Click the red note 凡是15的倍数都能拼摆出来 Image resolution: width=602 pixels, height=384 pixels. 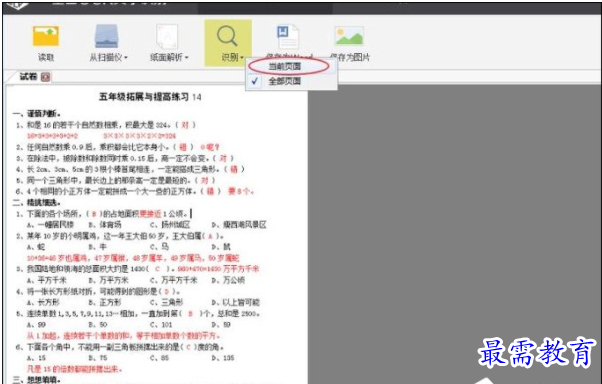[74, 369]
